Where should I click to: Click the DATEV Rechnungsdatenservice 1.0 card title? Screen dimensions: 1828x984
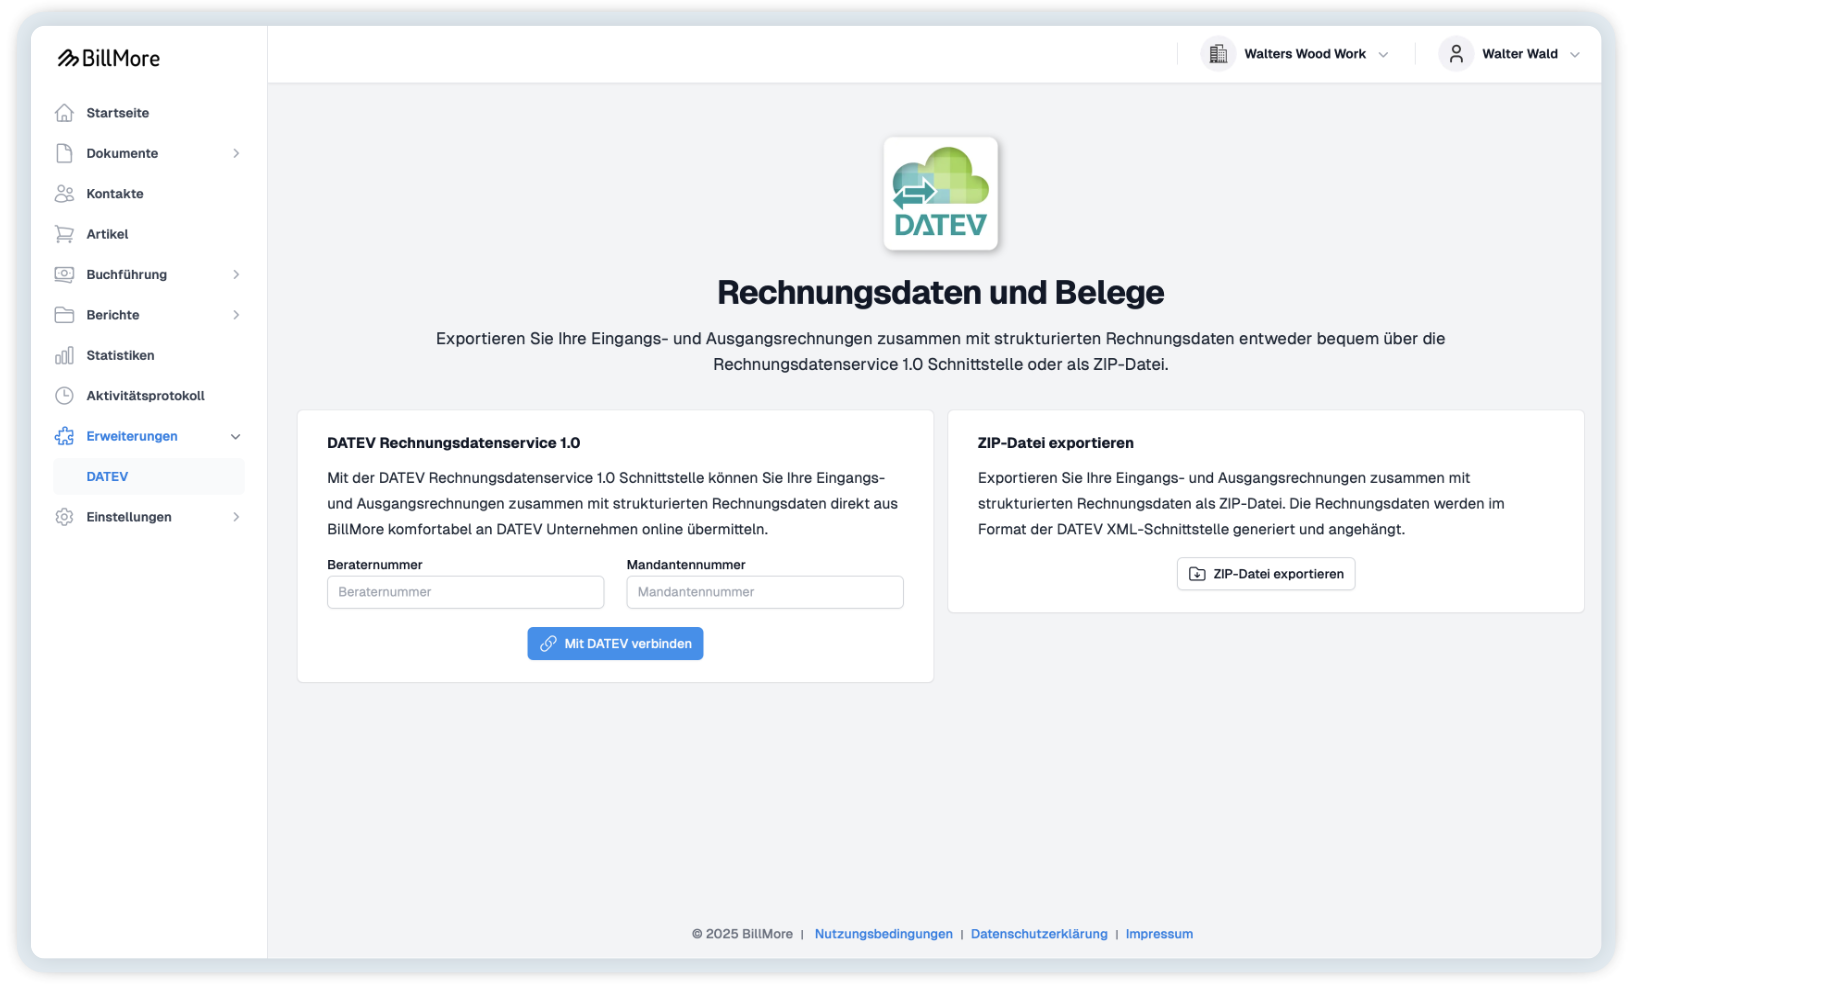(453, 443)
